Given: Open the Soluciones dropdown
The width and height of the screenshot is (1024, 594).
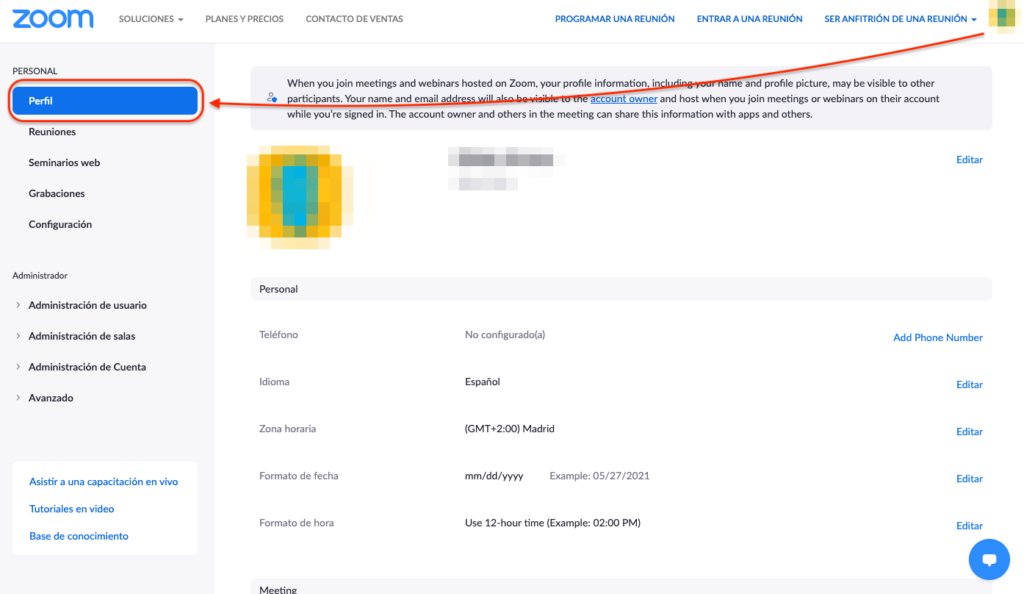Looking at the screenshot, I should click(x=151, y=19).
